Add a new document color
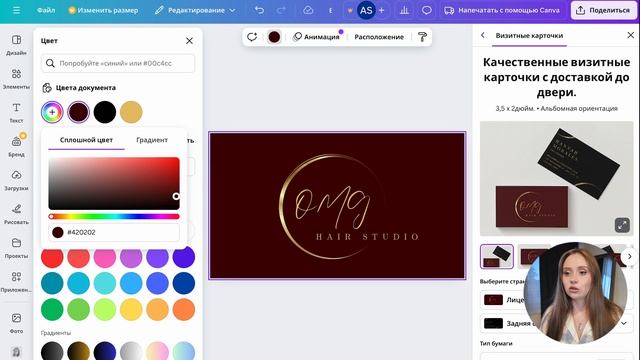Screen dimensions: 640x360 pyautogui.click(x=52, y=112)
